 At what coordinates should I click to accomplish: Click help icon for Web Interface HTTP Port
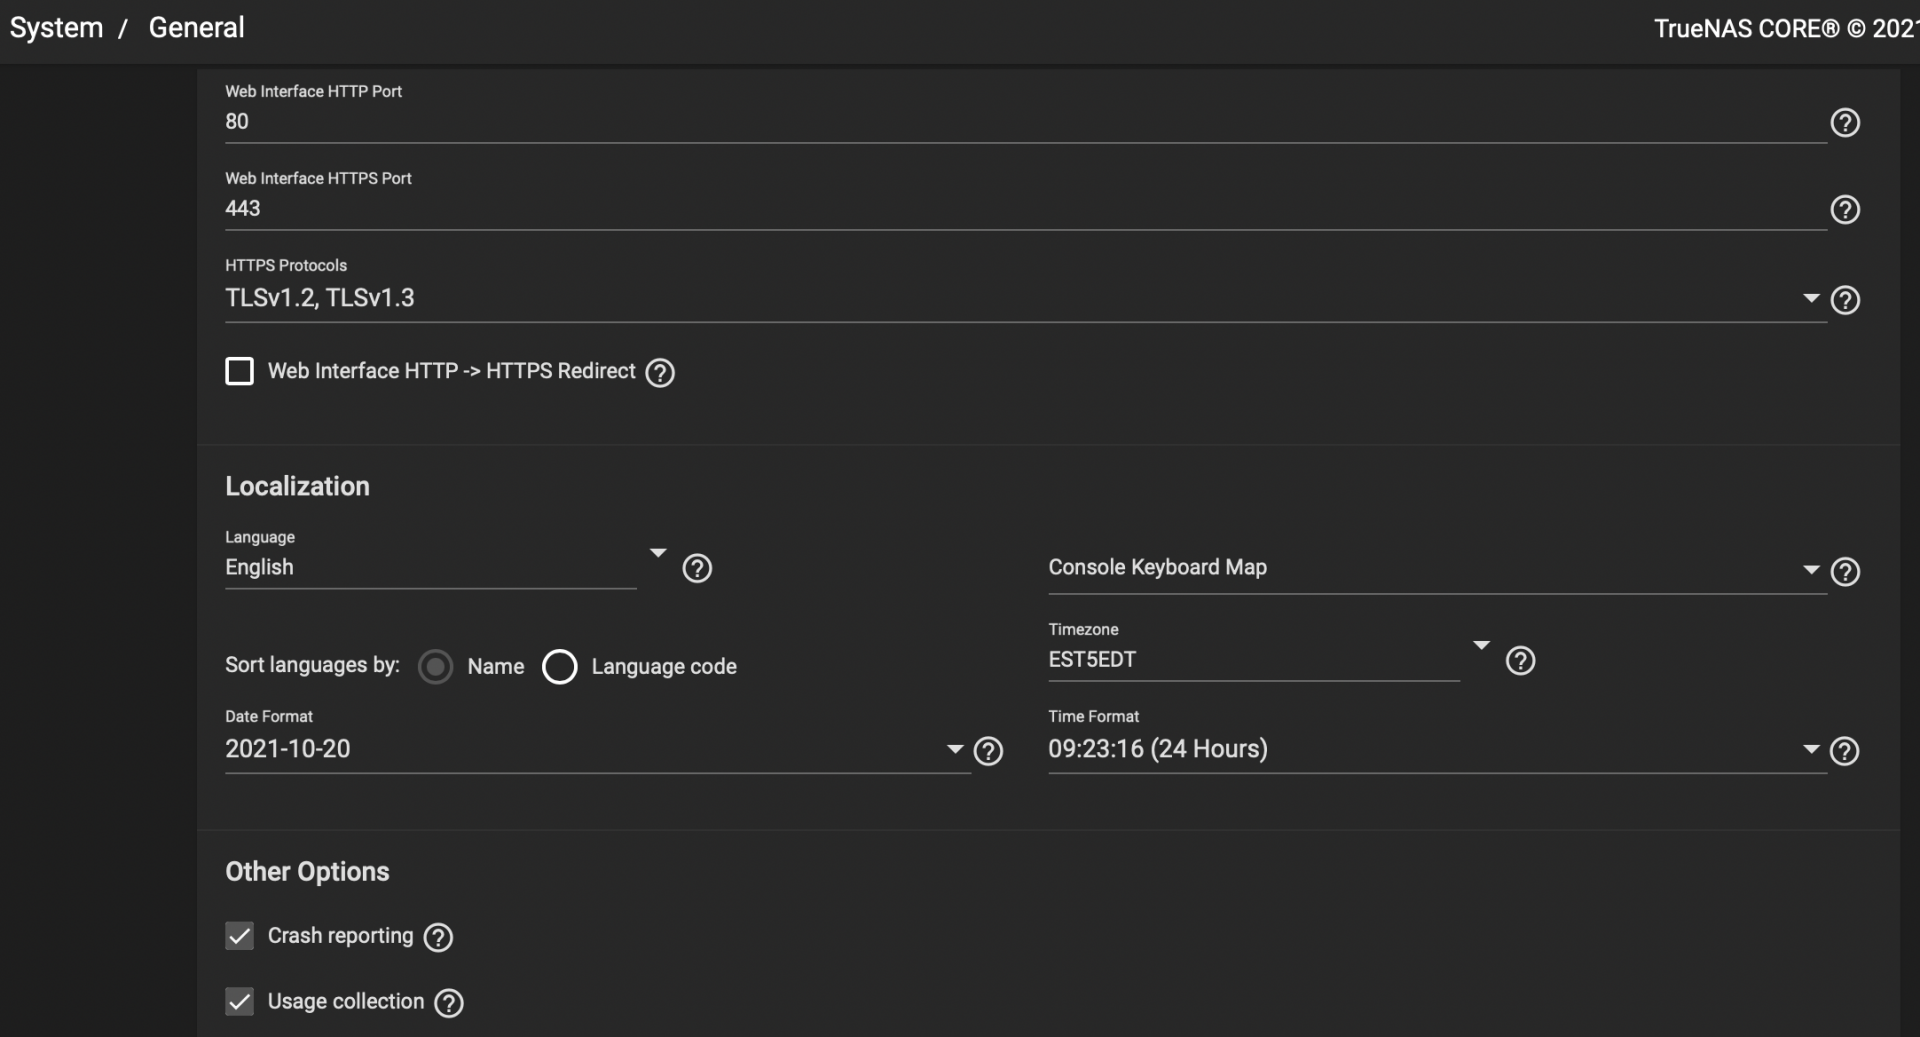coord(1844,122)
